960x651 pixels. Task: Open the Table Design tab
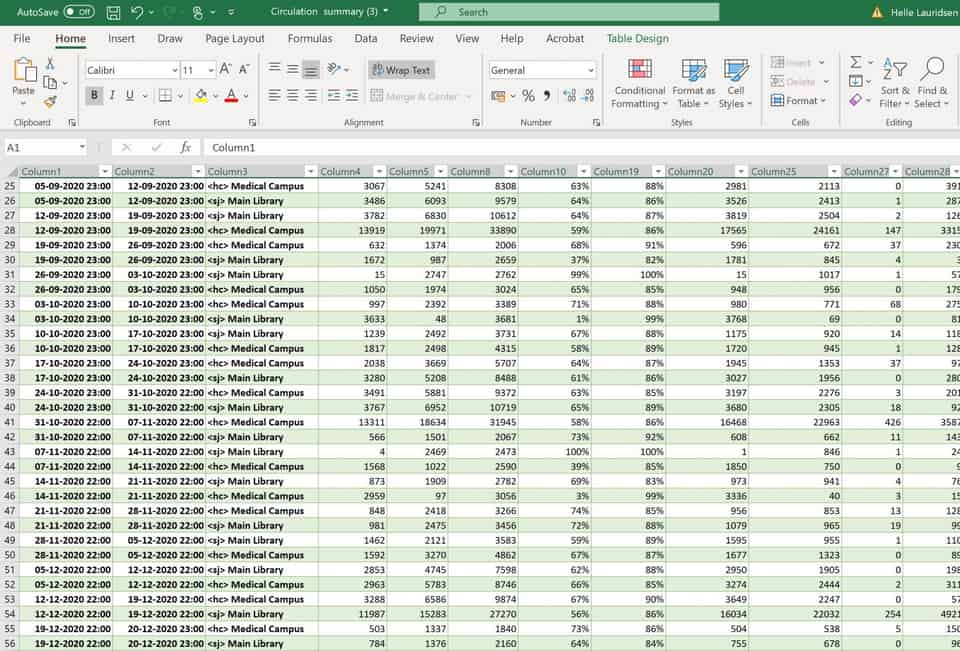point(637,39)
